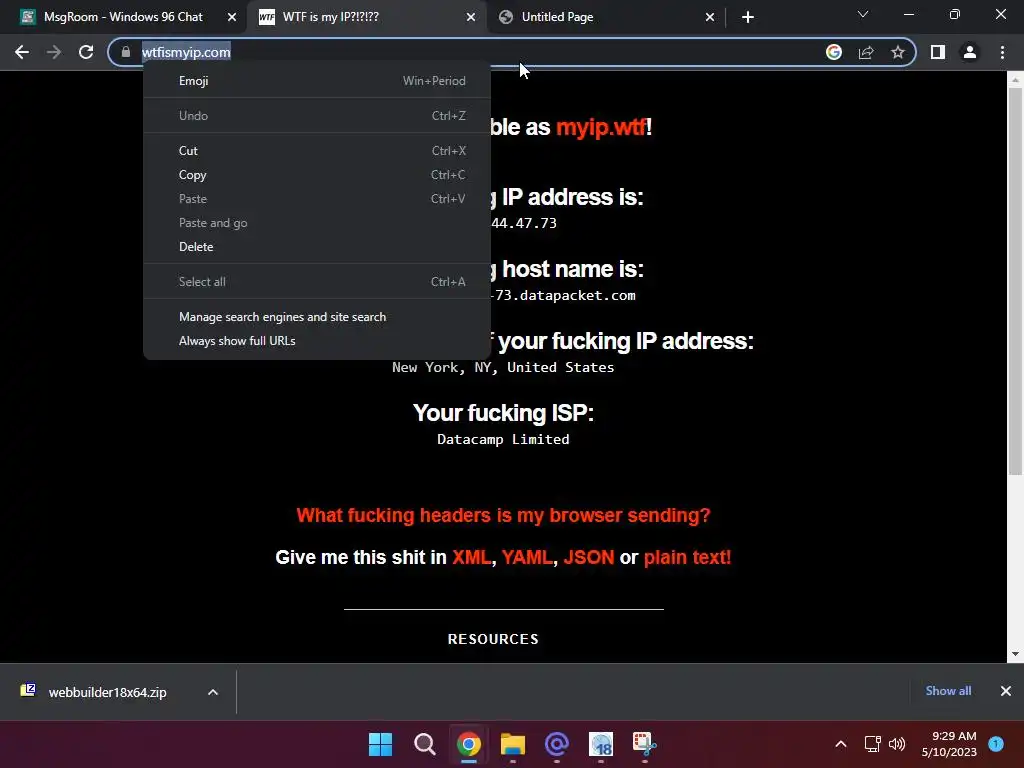This screenshot has height=768, width=1024.
Task: Select Manage search engines and site search
Action: pos(317,317)
